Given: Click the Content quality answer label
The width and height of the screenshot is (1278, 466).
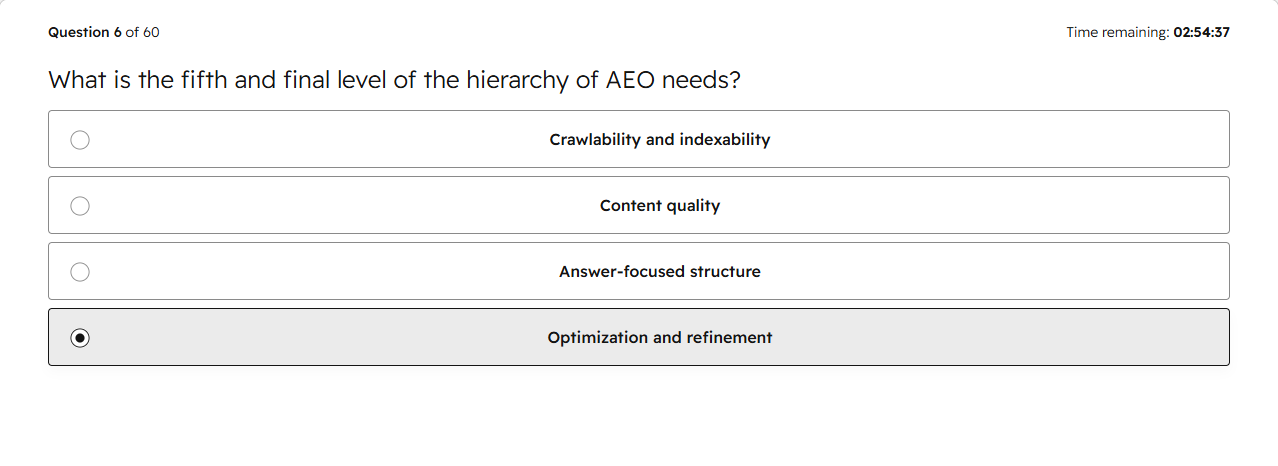Looking at the screenshot, I should point(660,206).
